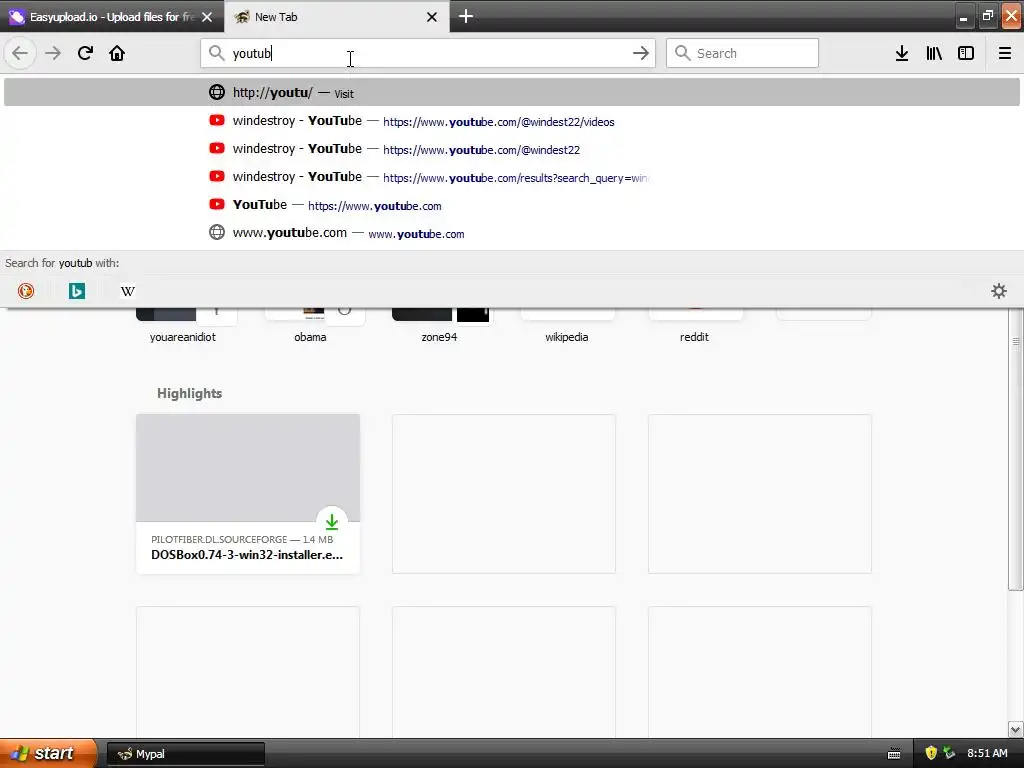Click the security shield tray icon
Viewport: 1024px width, 768px height.
[x=931, y=754]
